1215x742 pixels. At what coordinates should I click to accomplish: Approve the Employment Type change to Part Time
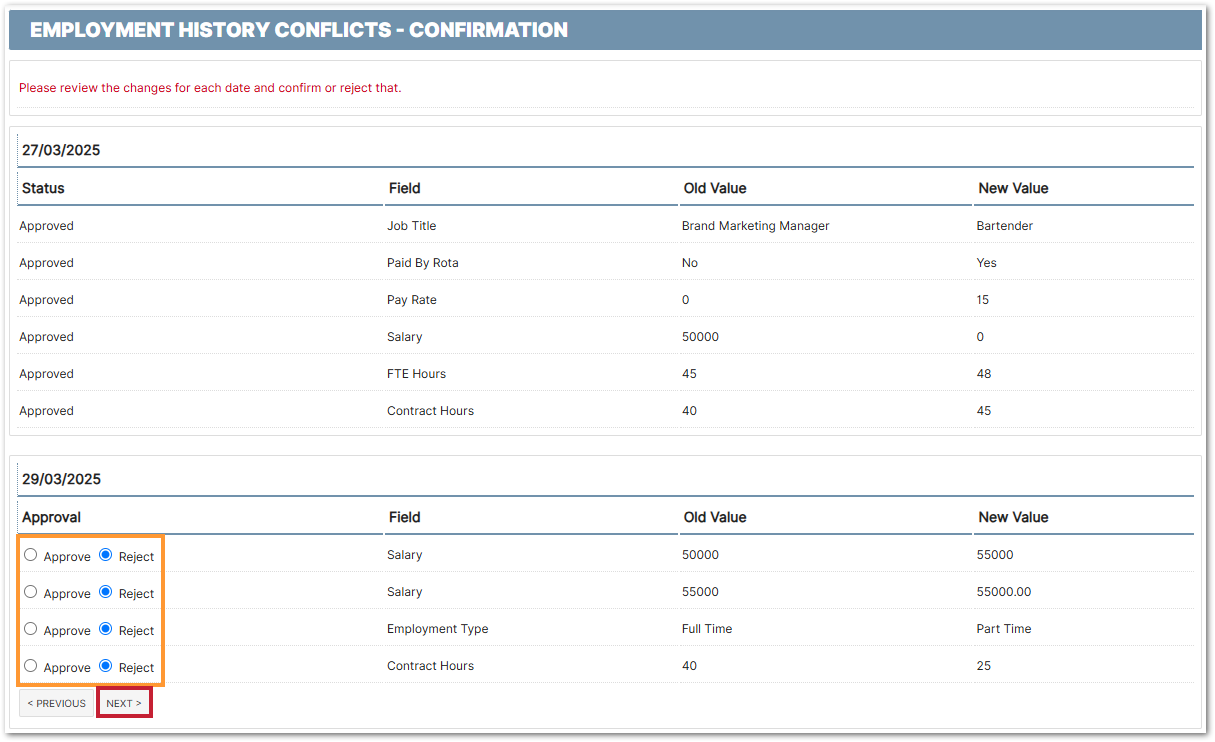pyautogui.click(x=31, y=629)
